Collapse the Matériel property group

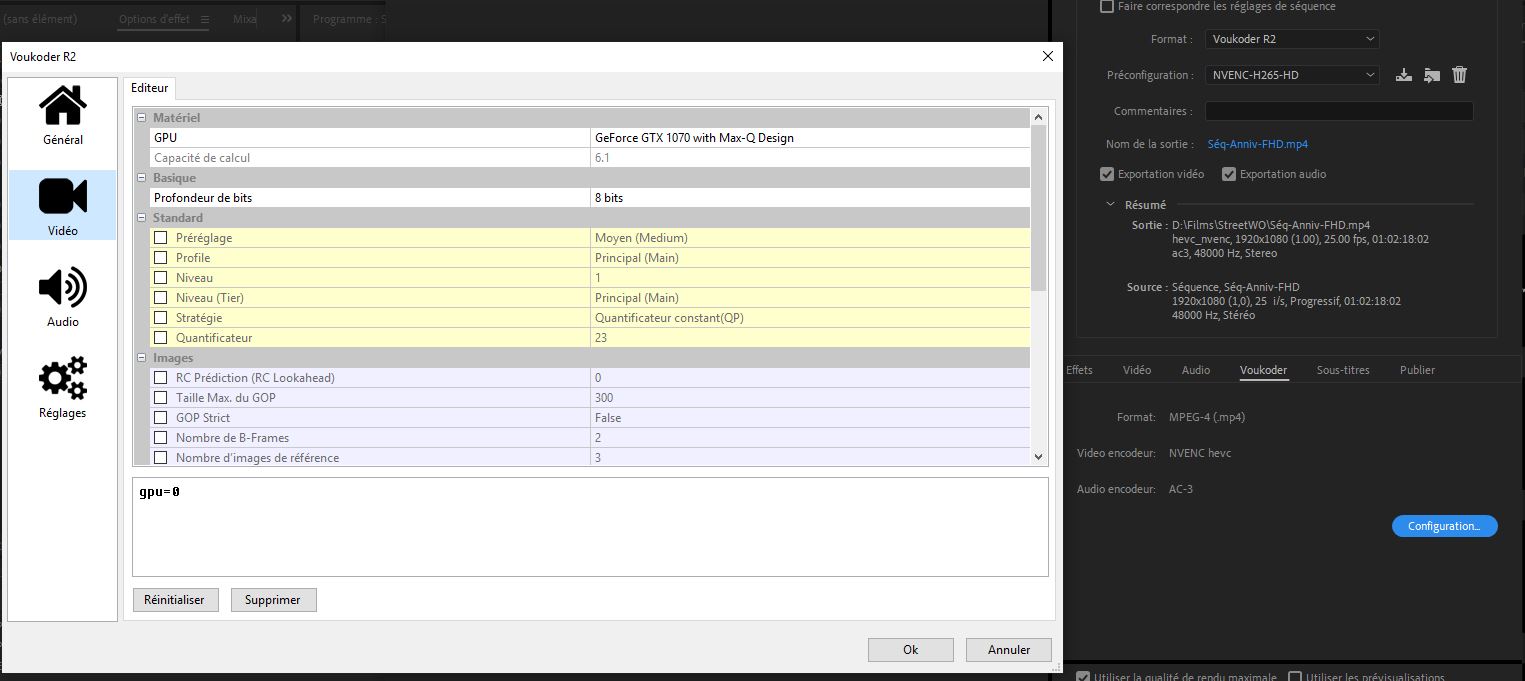coord(142,118)
